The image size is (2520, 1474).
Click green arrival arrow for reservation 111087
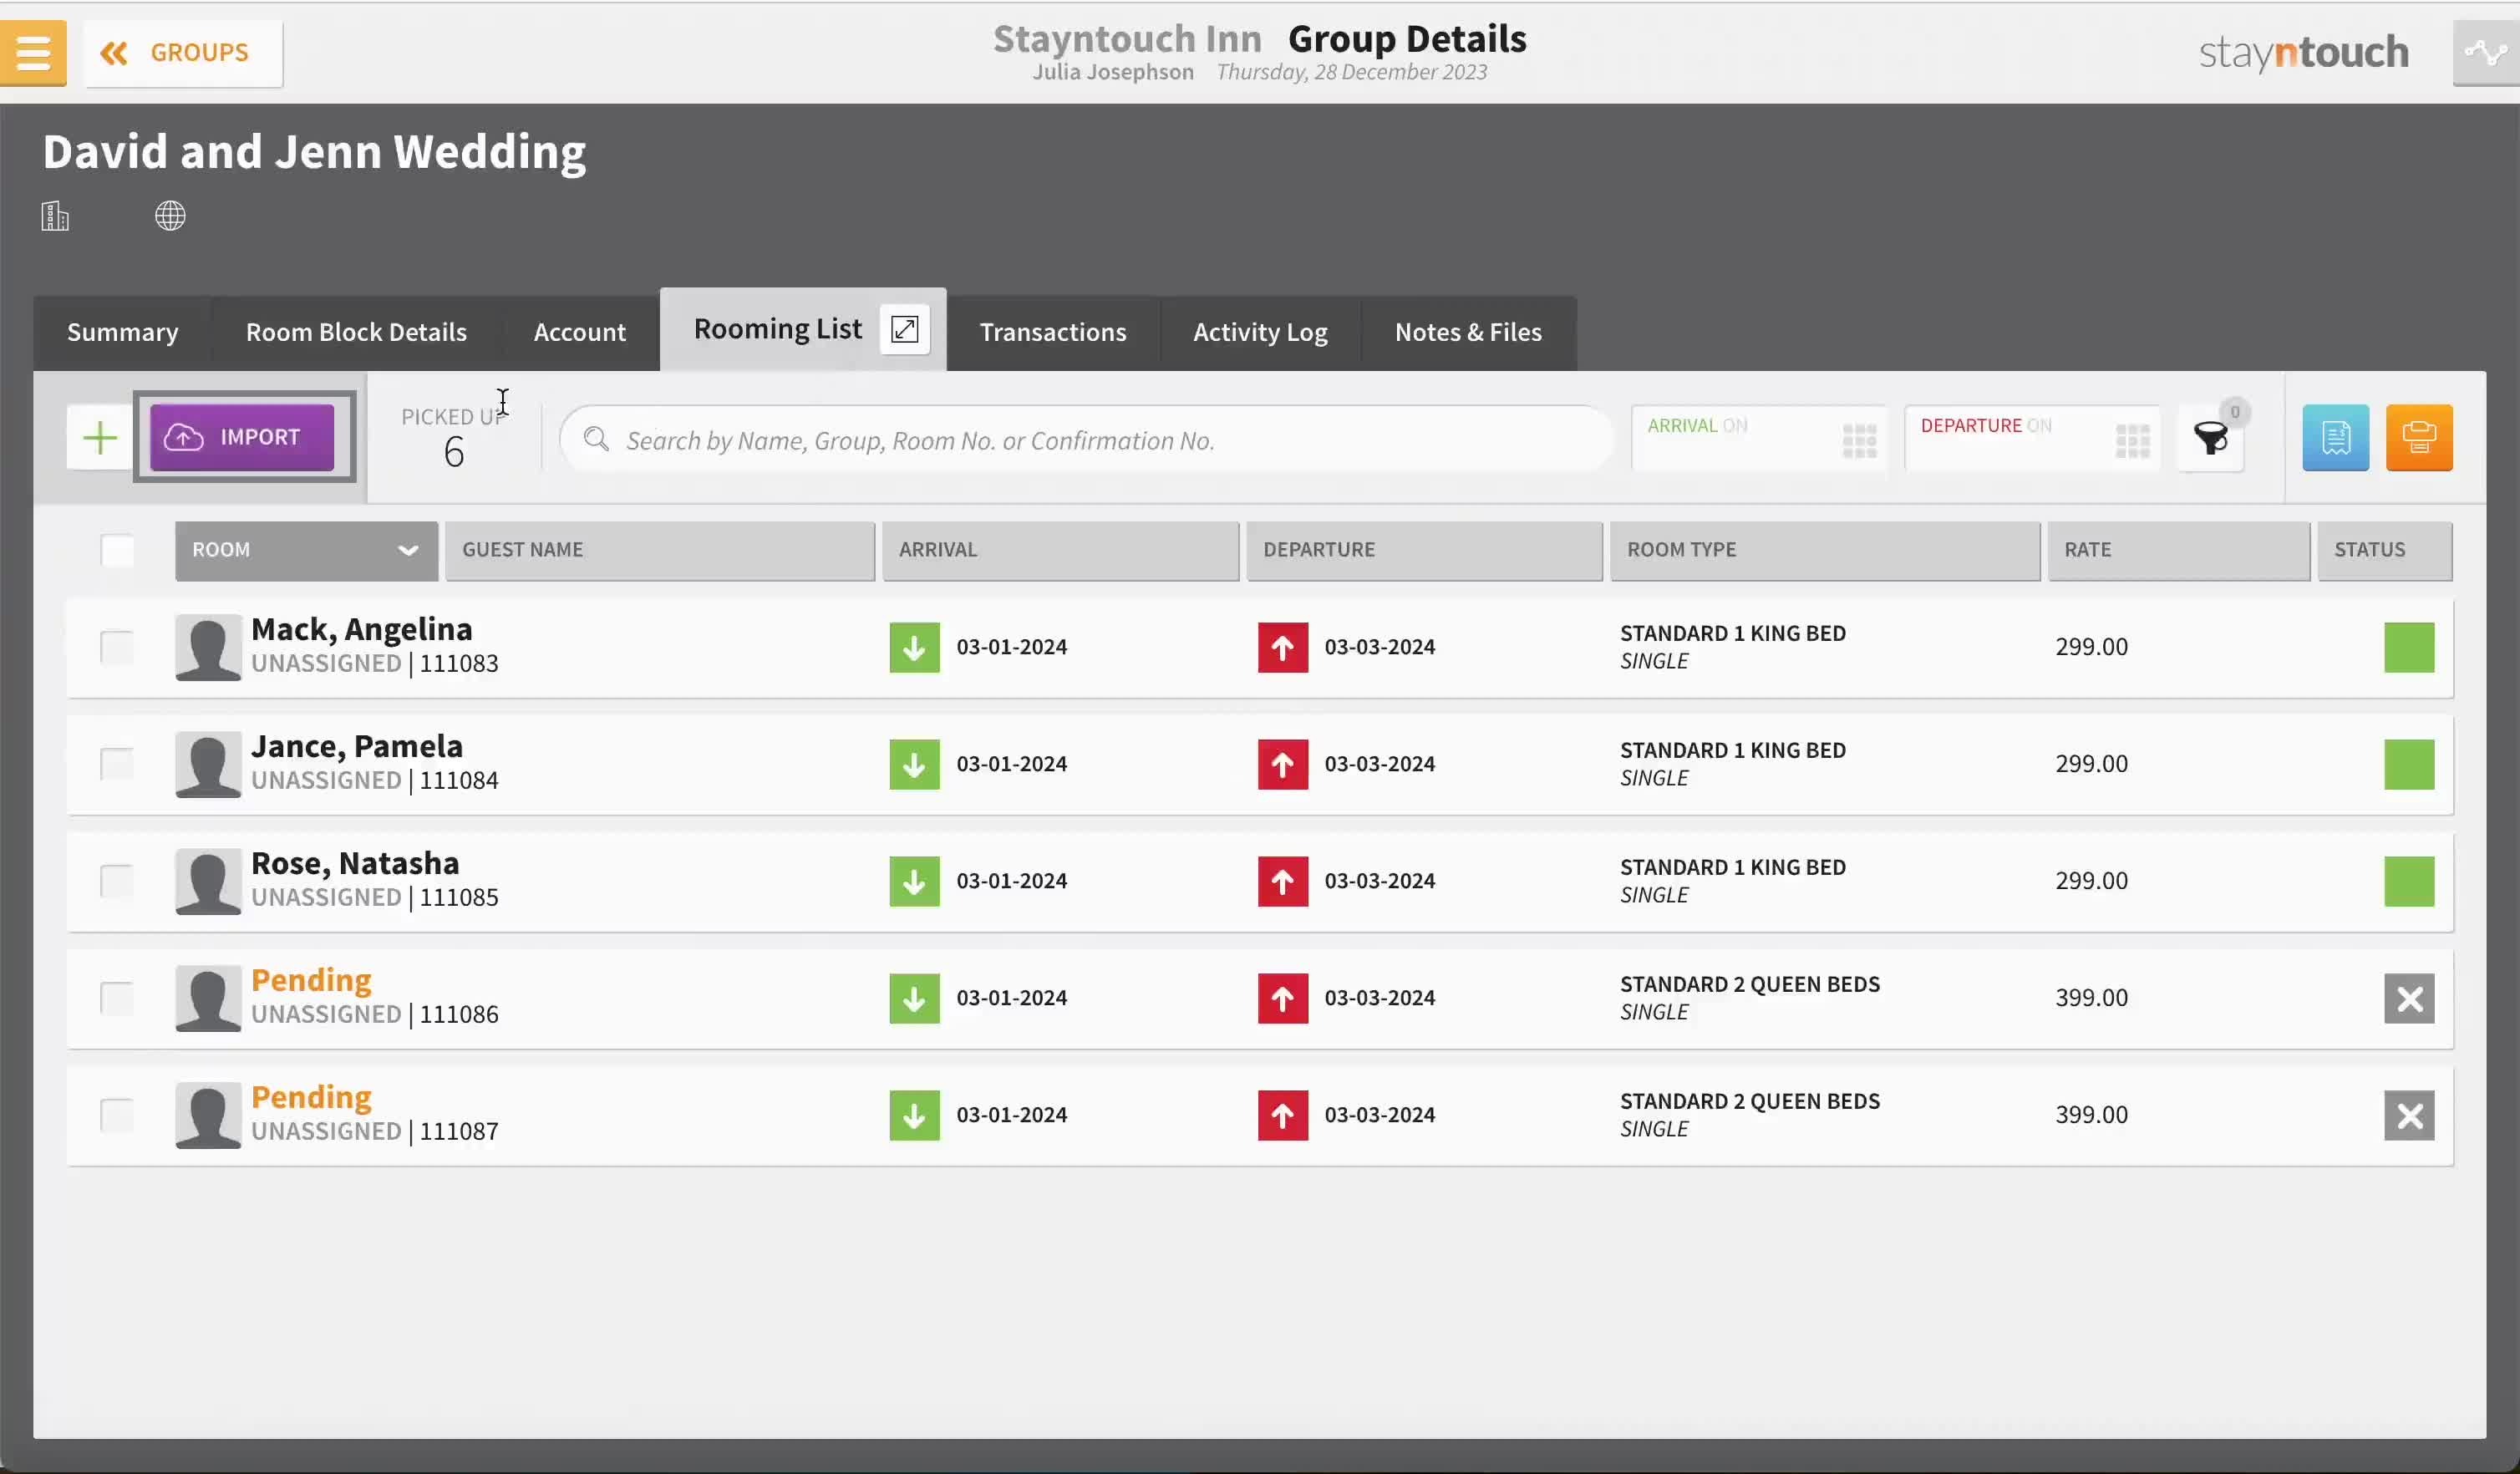pos(914,1115)
